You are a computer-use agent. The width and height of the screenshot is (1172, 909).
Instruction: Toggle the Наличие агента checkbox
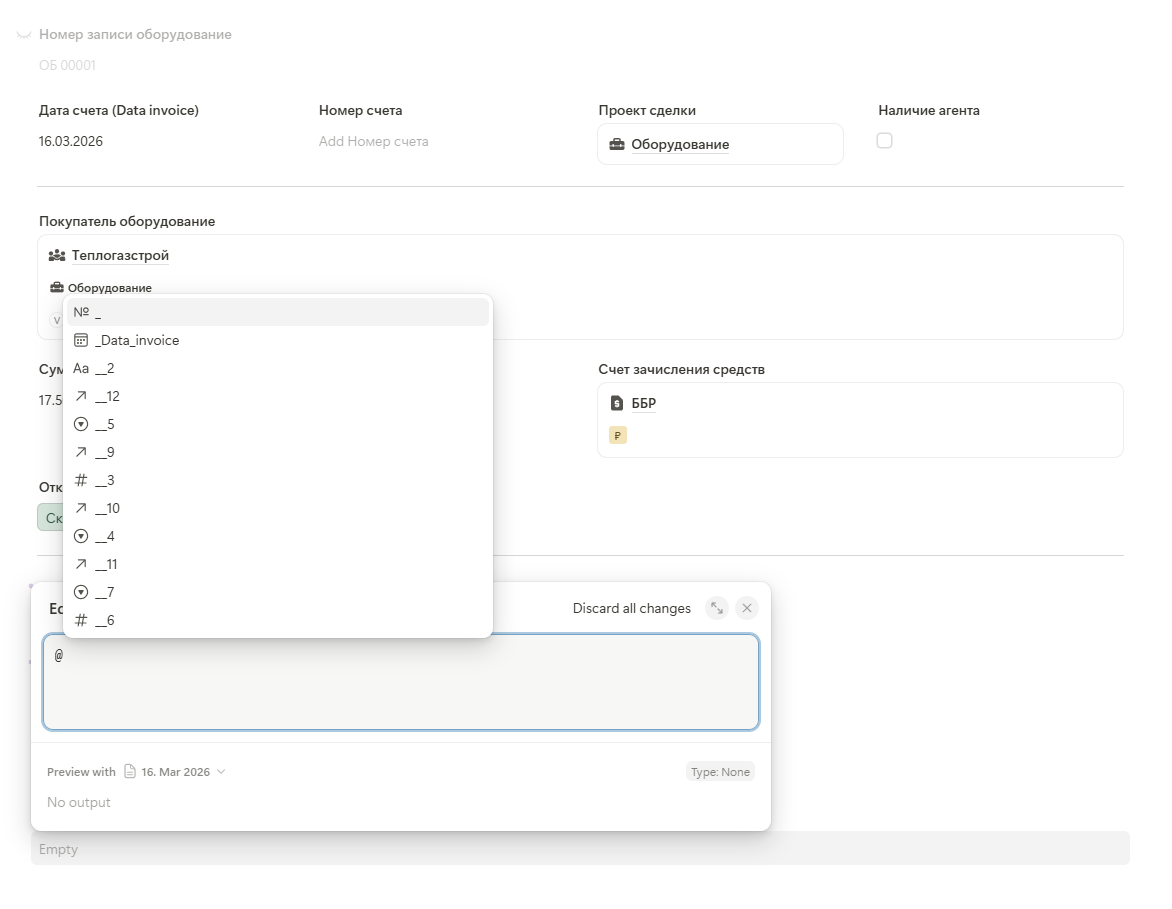(884, 141)
